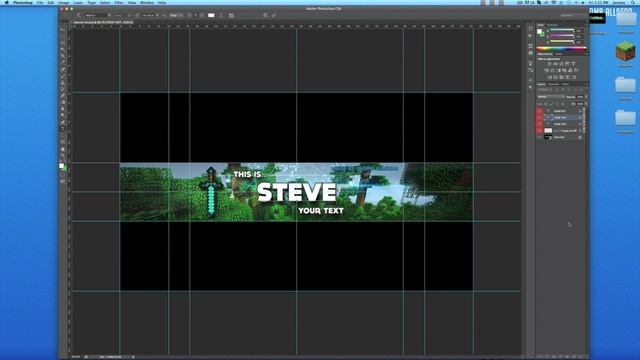The height and width of the screenshot is (360, 640).
Task: Select the Hand tool
Action: [63, 149]
